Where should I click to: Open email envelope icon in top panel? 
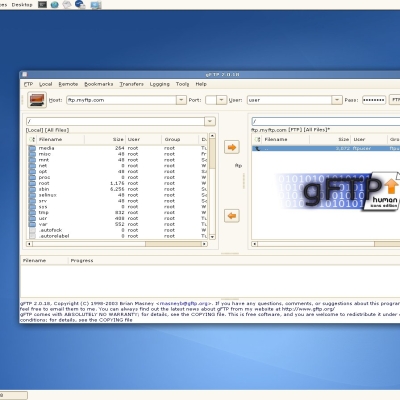[67, 5]
